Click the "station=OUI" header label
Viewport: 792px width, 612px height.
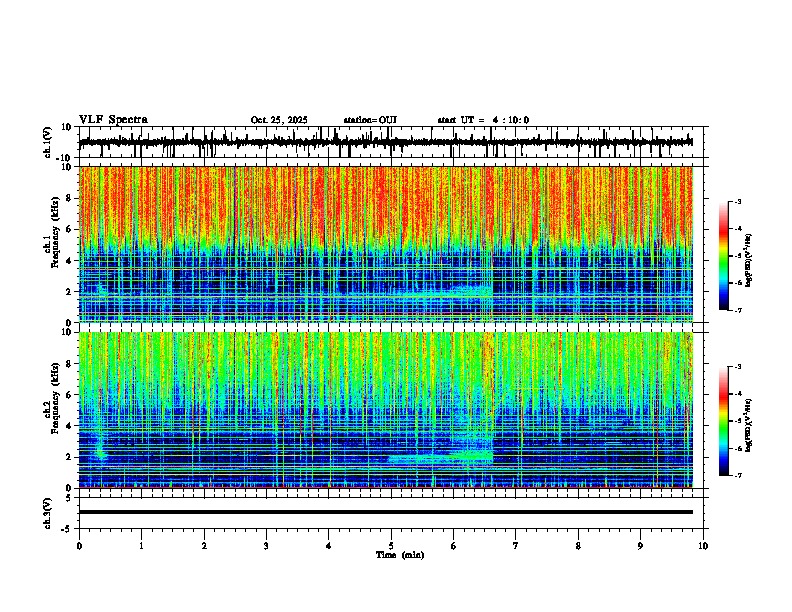(370, 120)
